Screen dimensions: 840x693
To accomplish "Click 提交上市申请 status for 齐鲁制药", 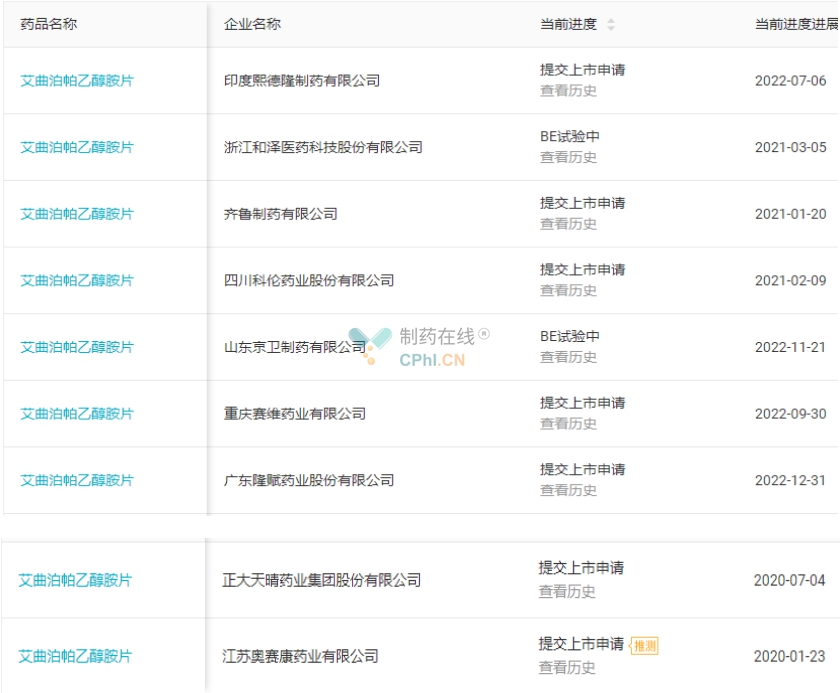I will [x=582, y=204].
